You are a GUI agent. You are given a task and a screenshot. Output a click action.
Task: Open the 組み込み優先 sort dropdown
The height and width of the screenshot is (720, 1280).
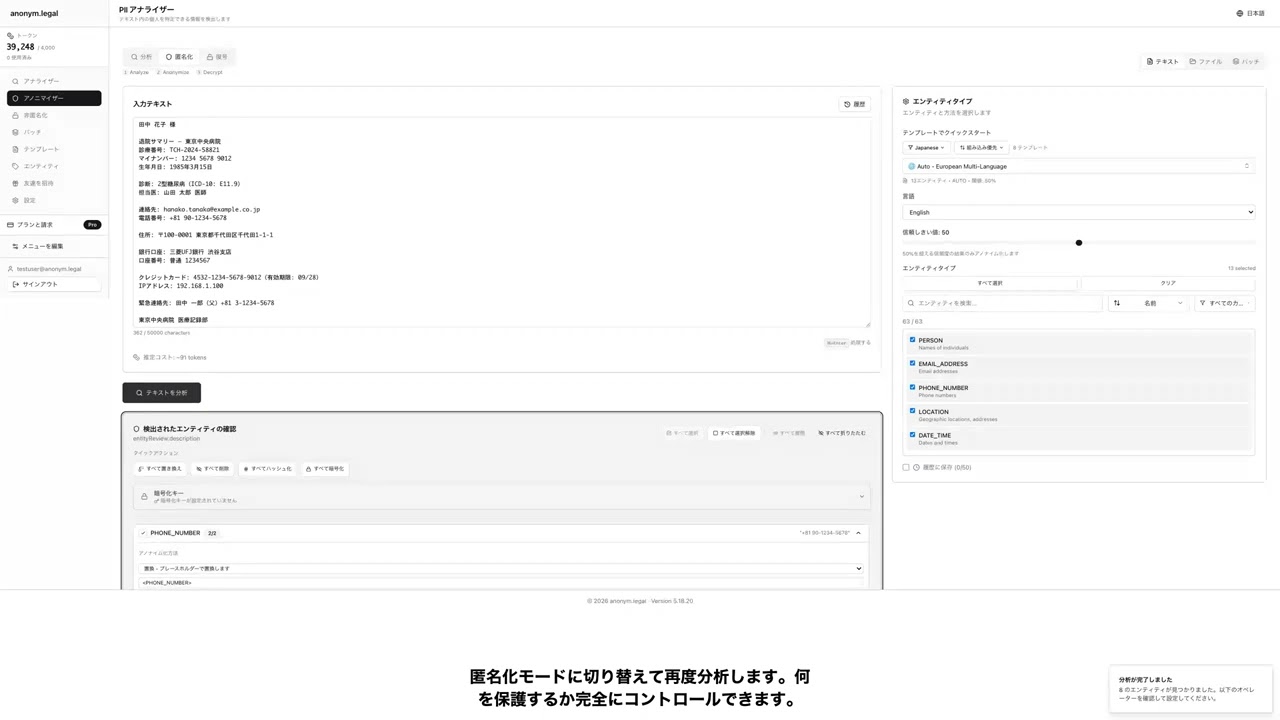tap(981, 148)
